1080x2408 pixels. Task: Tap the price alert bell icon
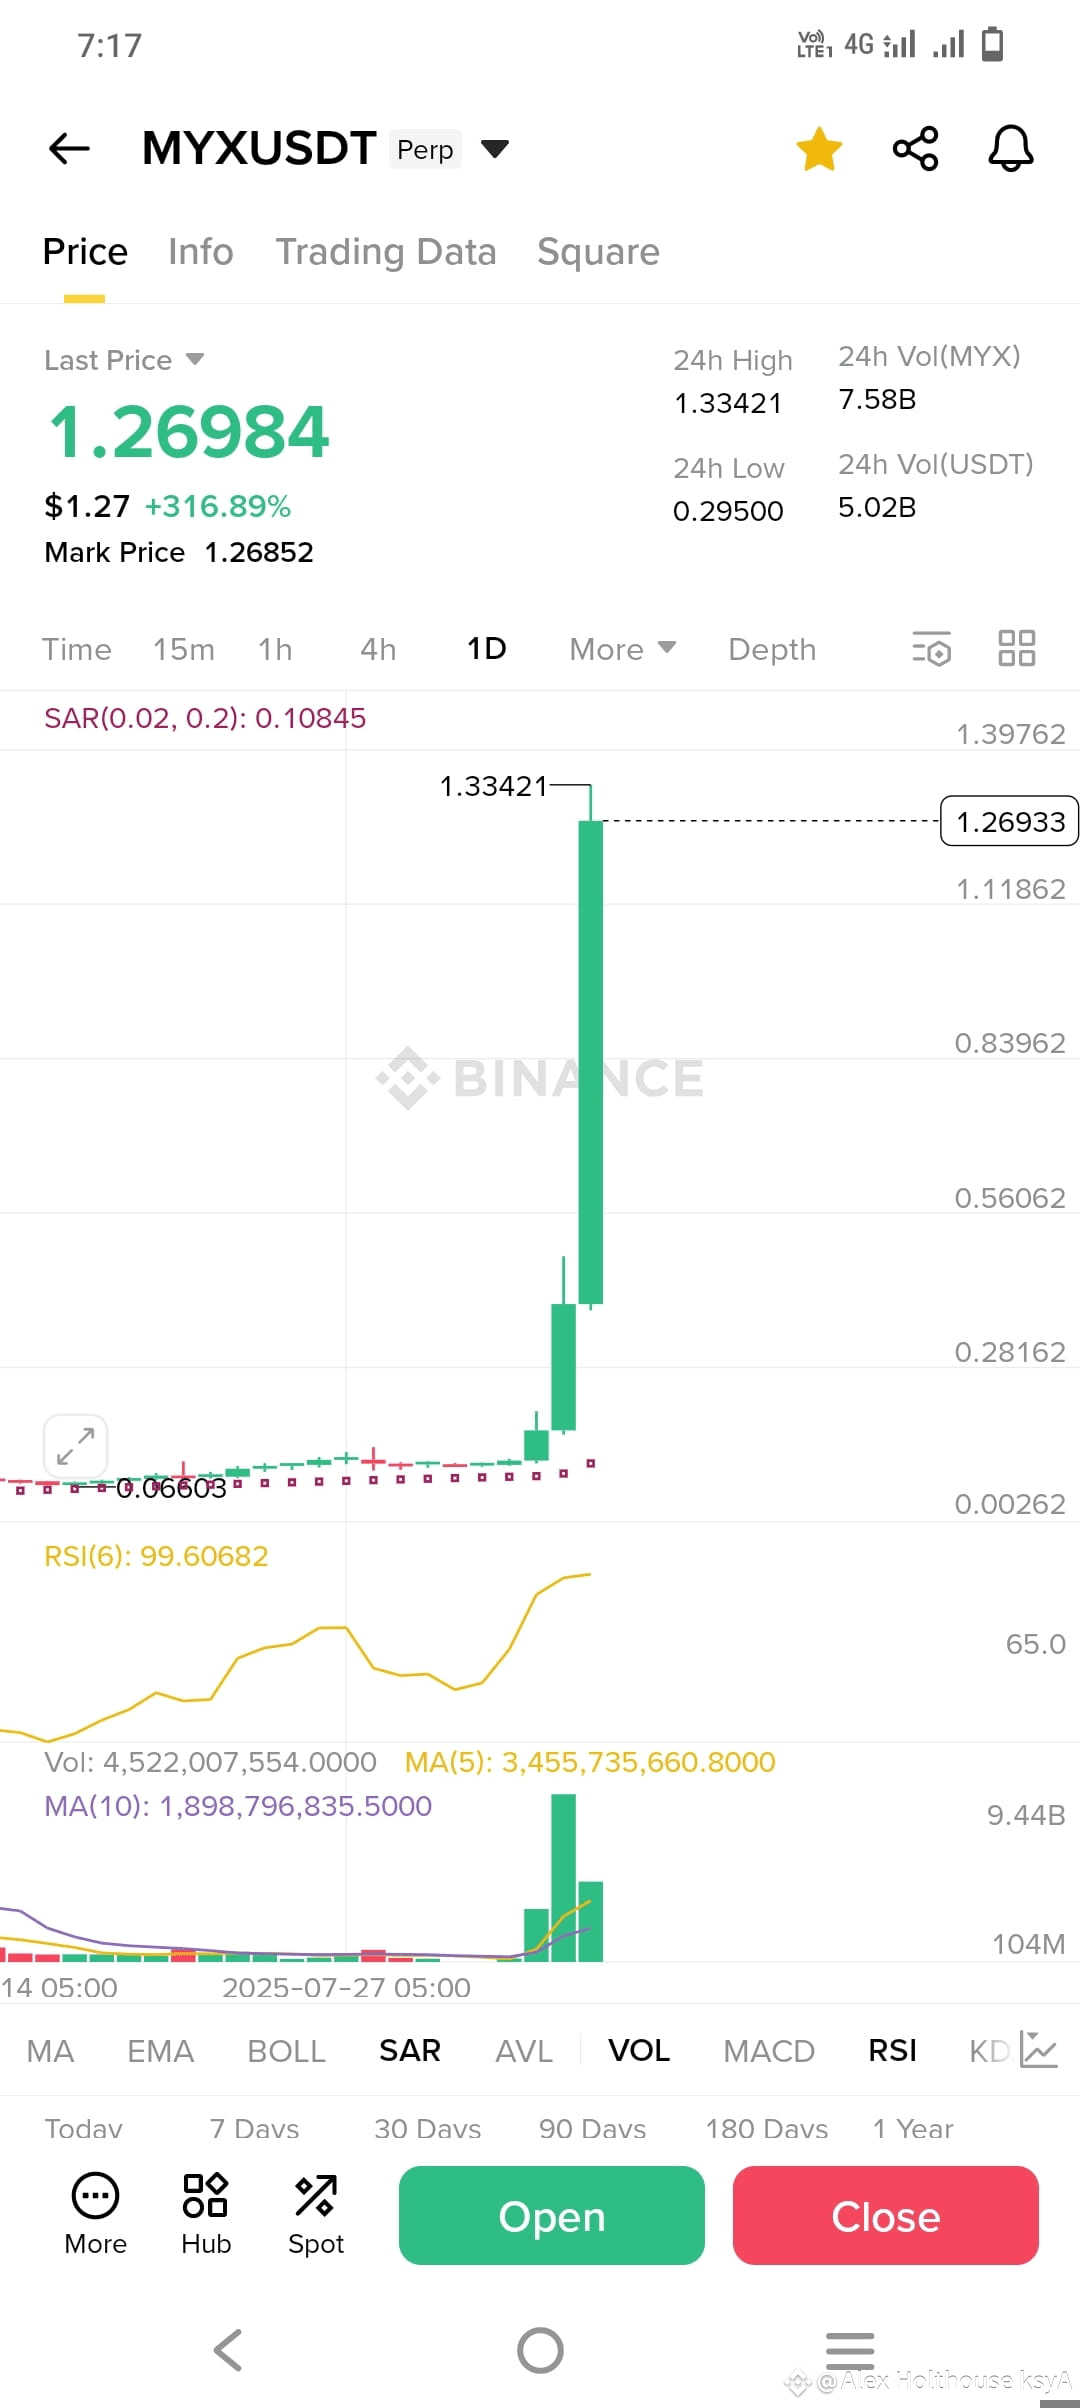pos(1011,149)
